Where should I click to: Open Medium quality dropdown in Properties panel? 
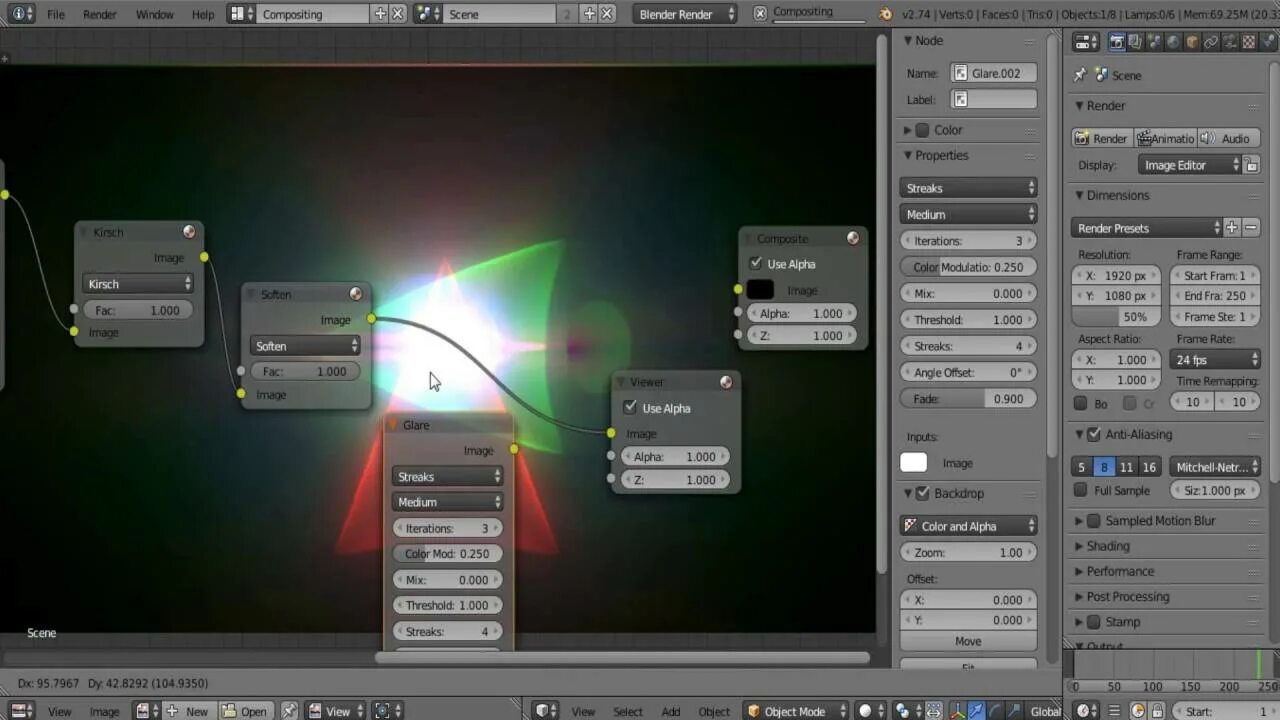[968, 214]
